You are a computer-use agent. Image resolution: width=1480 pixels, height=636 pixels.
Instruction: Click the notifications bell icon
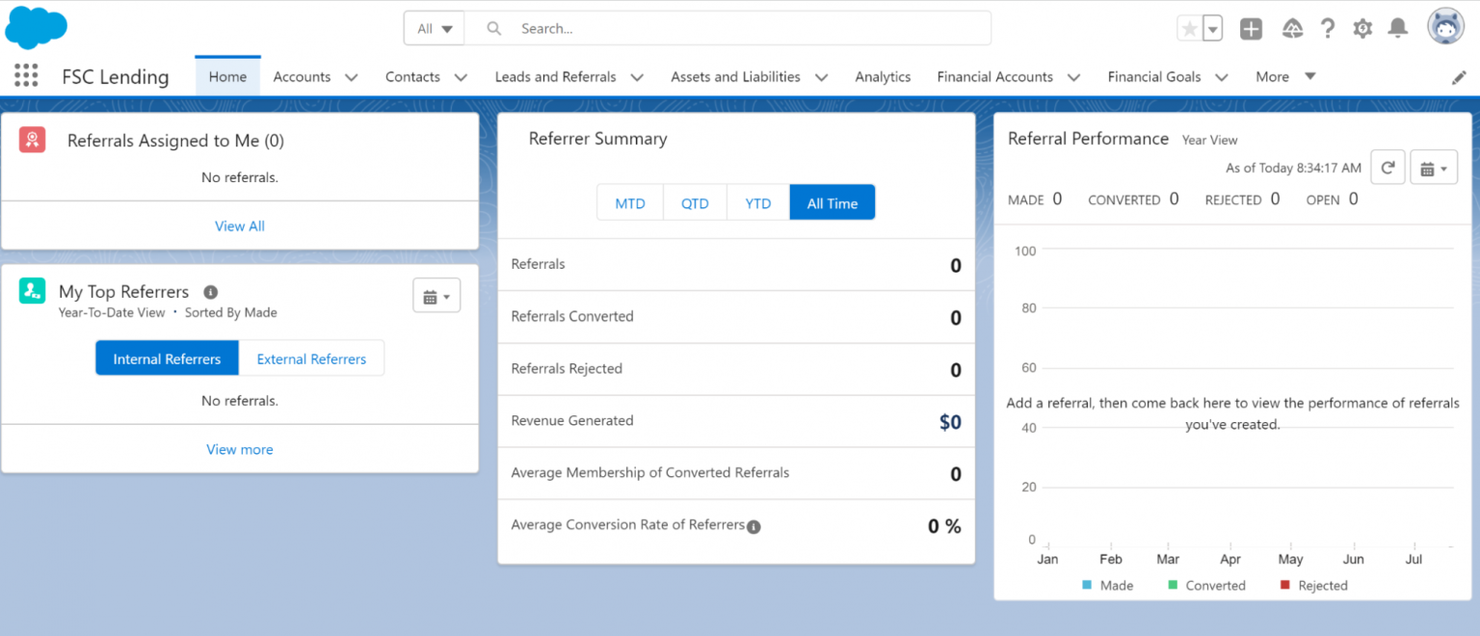(1397, 28)
